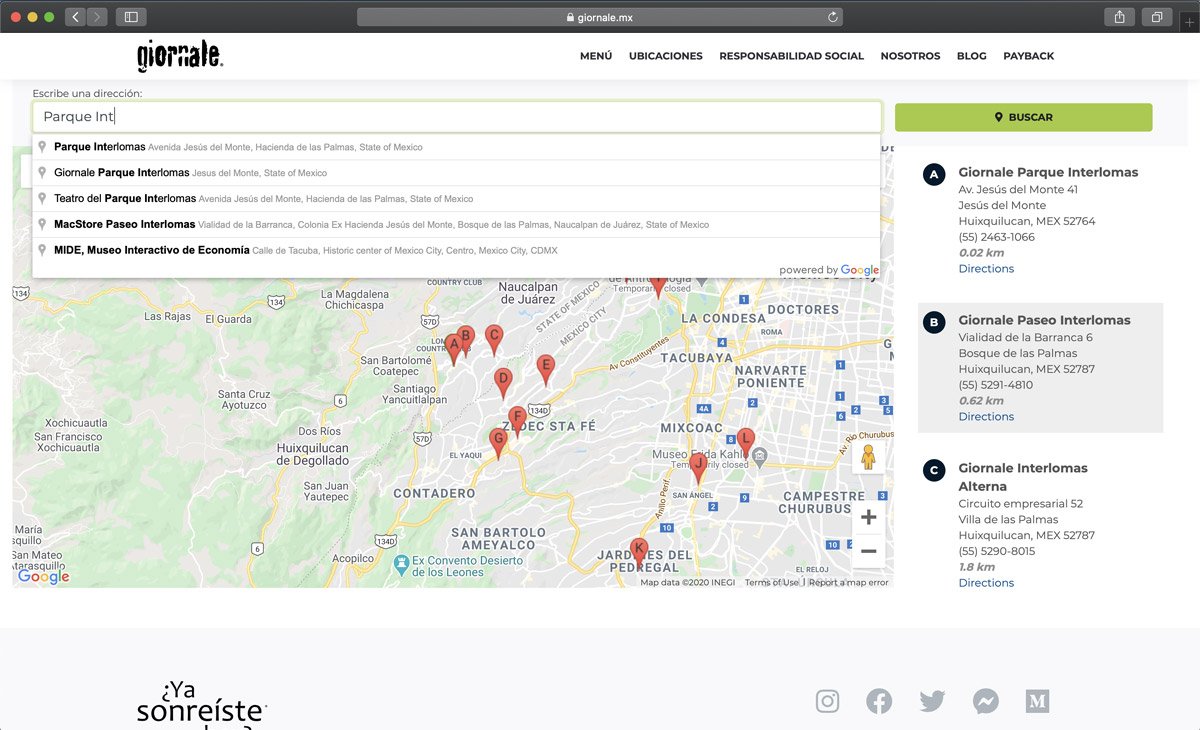Select the Giornale Interlomas Alterna result title
This screenshot has height=730, width=1200.
coord(1023,477)
